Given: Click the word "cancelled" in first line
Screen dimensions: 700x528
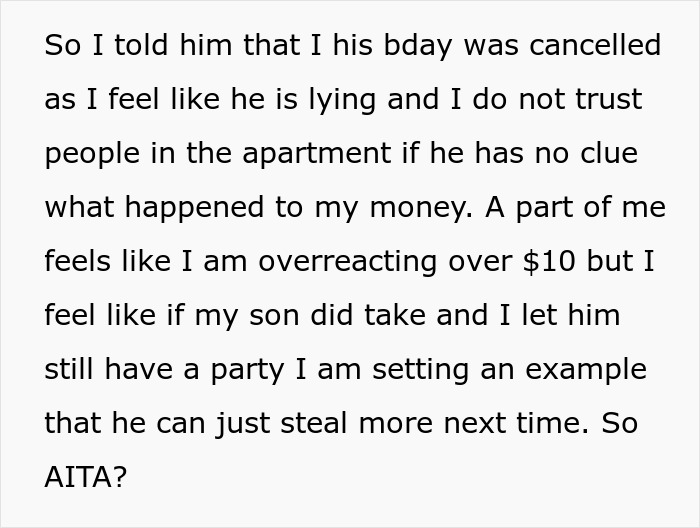Looking at the screenshot, I should [595, 46].
